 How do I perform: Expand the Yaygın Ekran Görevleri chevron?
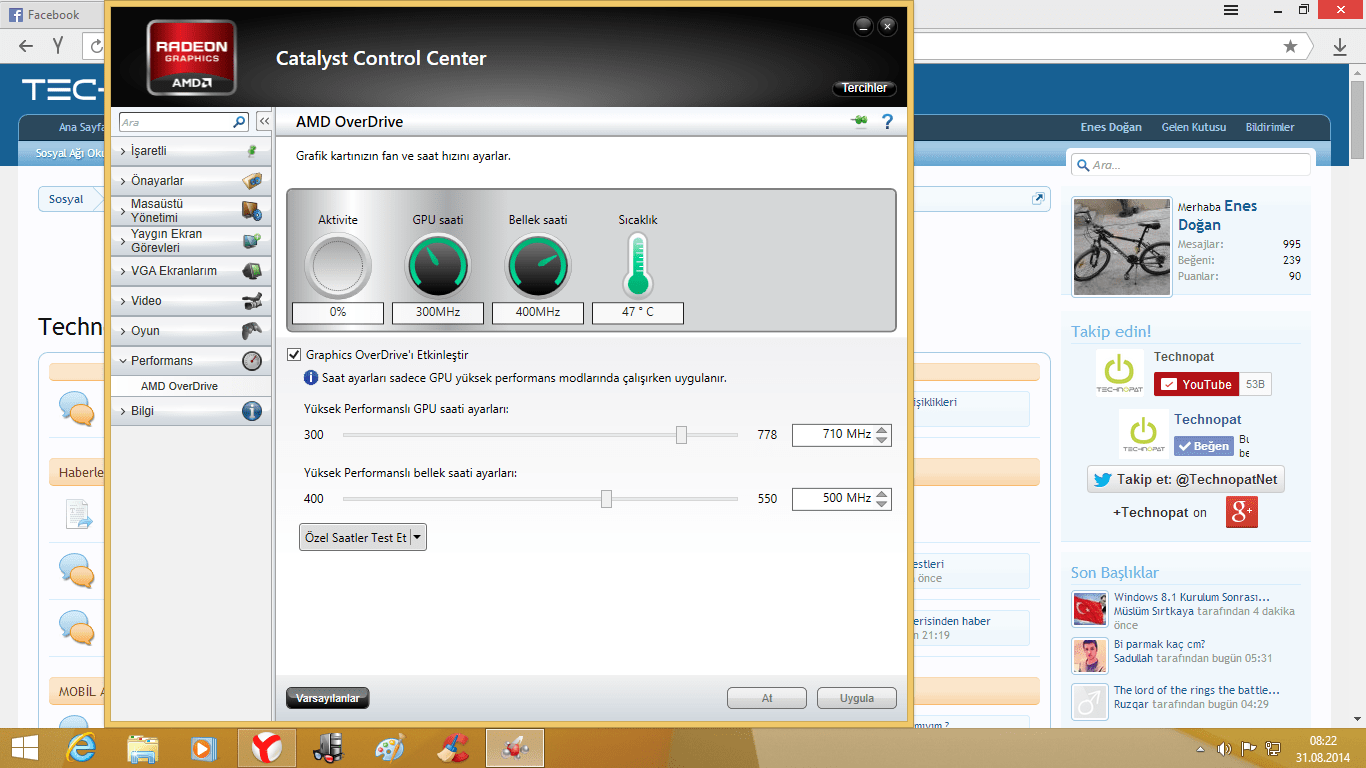123,241
